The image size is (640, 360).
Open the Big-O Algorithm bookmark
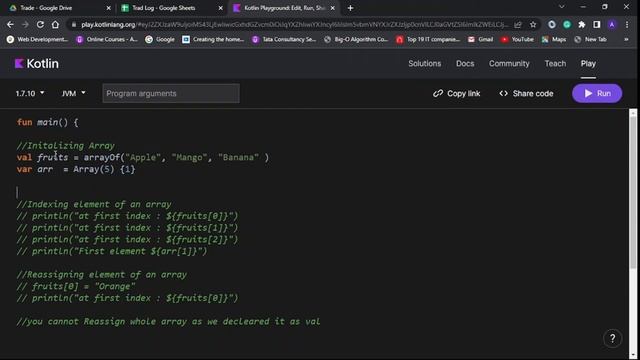click(356, 39)
